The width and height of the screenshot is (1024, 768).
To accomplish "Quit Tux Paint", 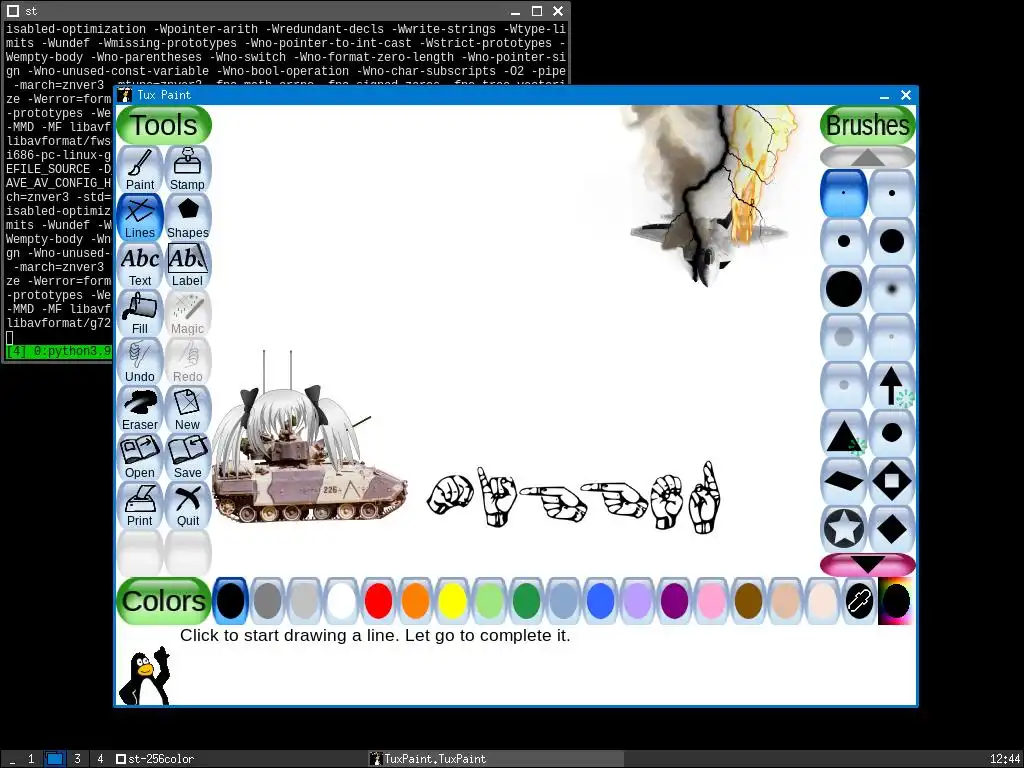I will pos(187,505).
